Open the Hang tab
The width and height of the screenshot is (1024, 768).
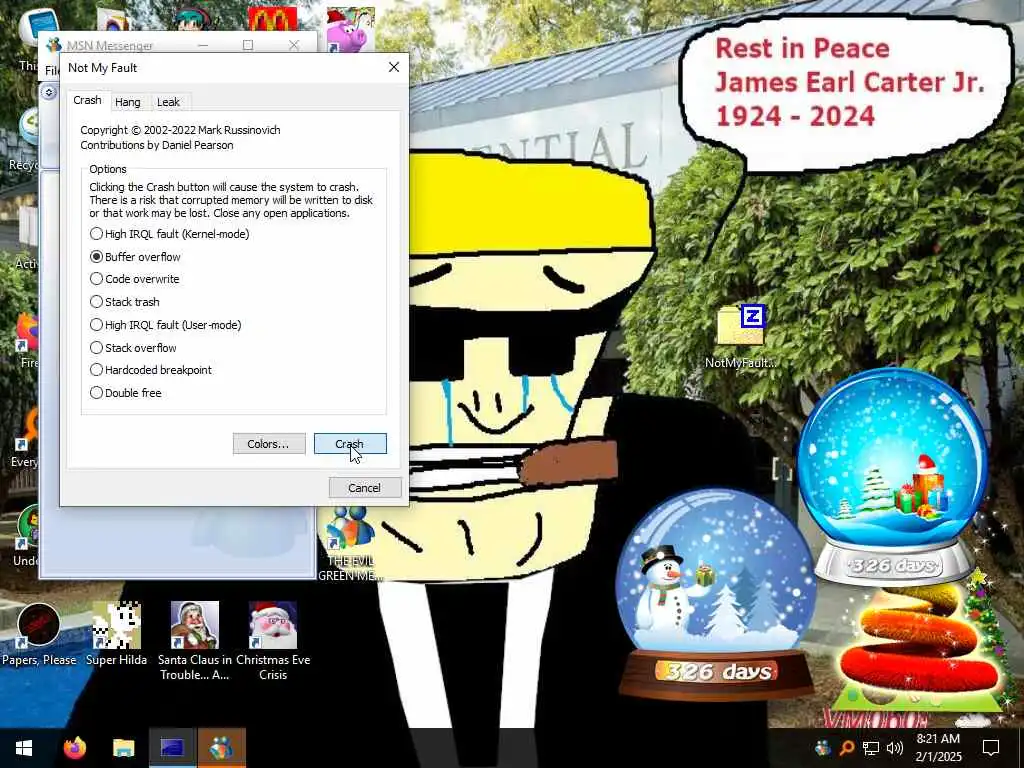(x=127, y=102)
